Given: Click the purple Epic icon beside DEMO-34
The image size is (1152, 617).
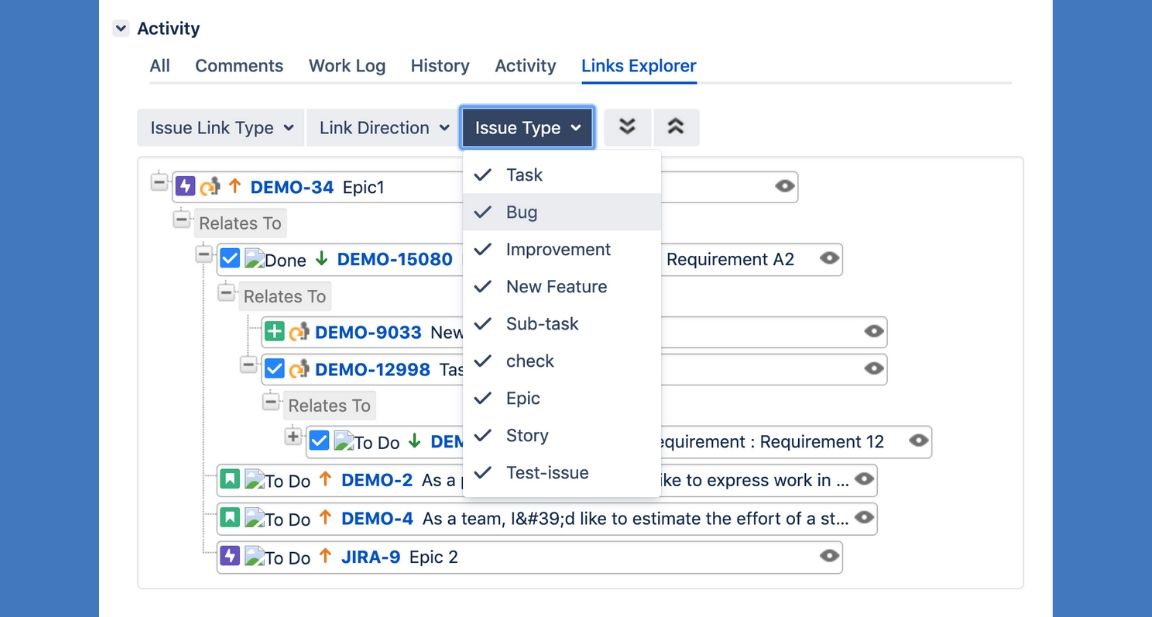Looking at the screenshot, I should click(x=185, y=186).
